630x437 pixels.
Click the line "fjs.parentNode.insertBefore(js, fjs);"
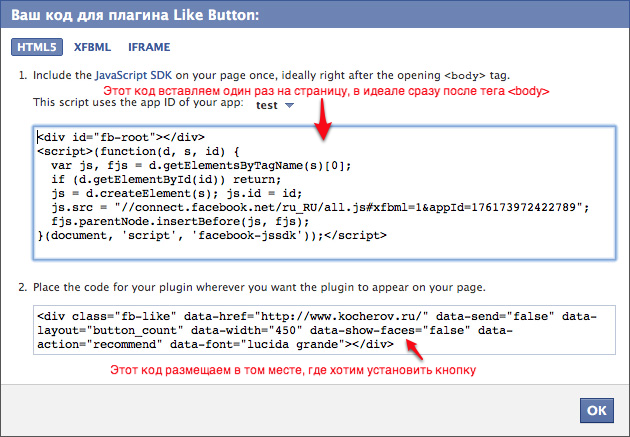(x=180, y=221)
